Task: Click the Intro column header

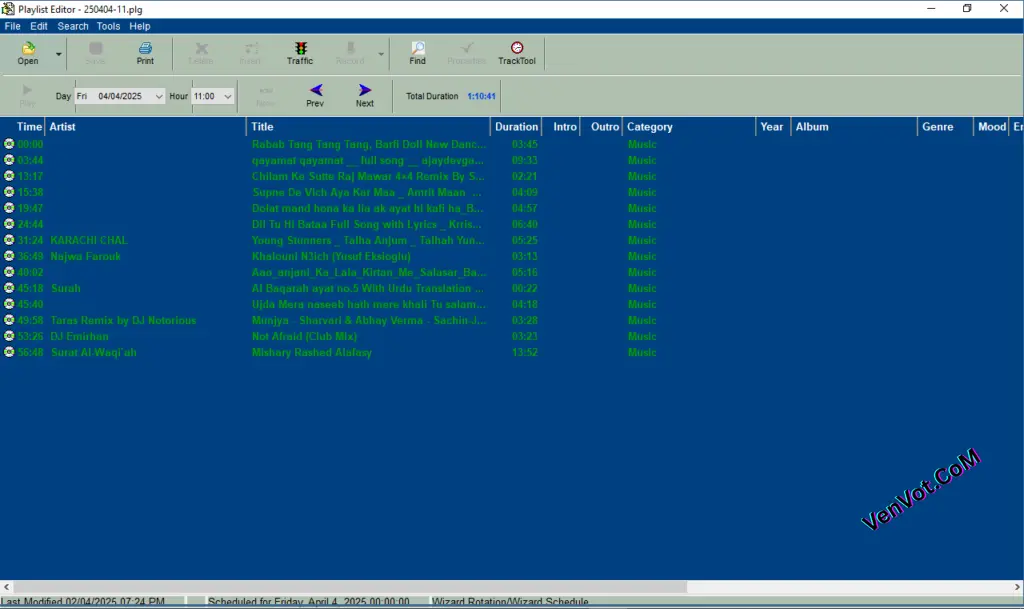Action: pos(562,127)
